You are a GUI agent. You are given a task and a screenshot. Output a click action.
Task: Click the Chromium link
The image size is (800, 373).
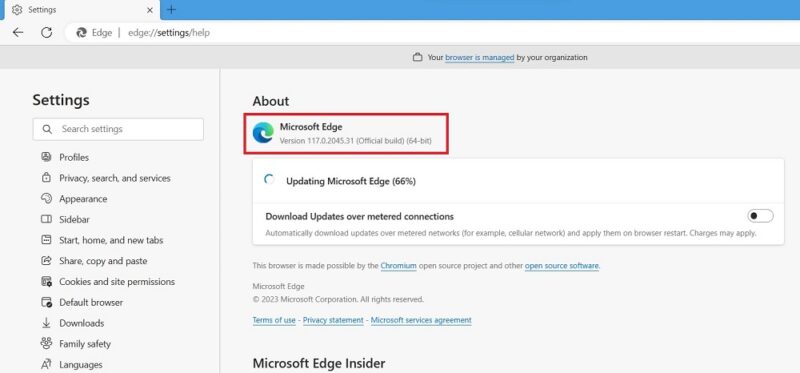tap(398, 266)
